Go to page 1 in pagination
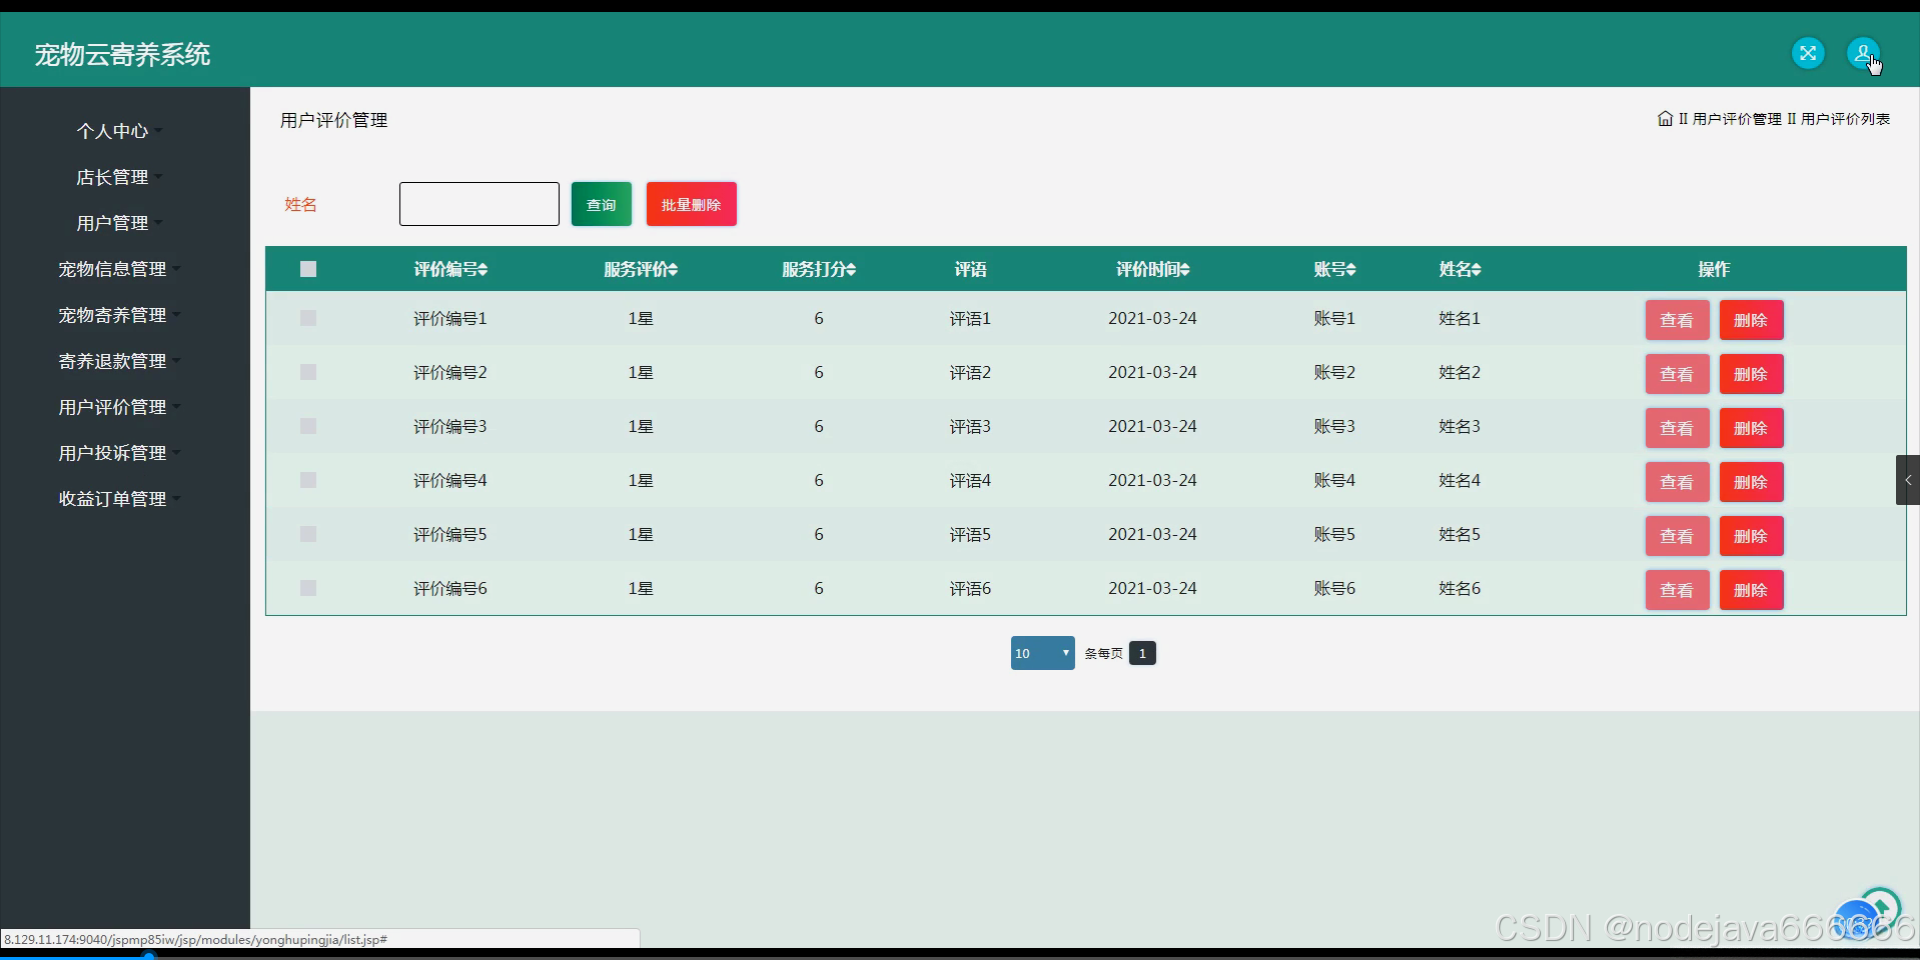This screenshot has width=1920, height=960. 1142,653
